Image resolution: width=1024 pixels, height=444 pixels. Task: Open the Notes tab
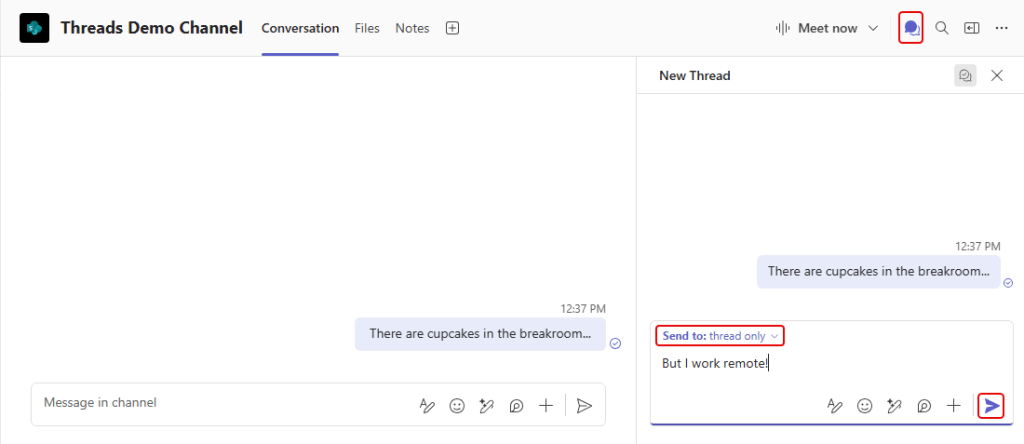point(412,28)
